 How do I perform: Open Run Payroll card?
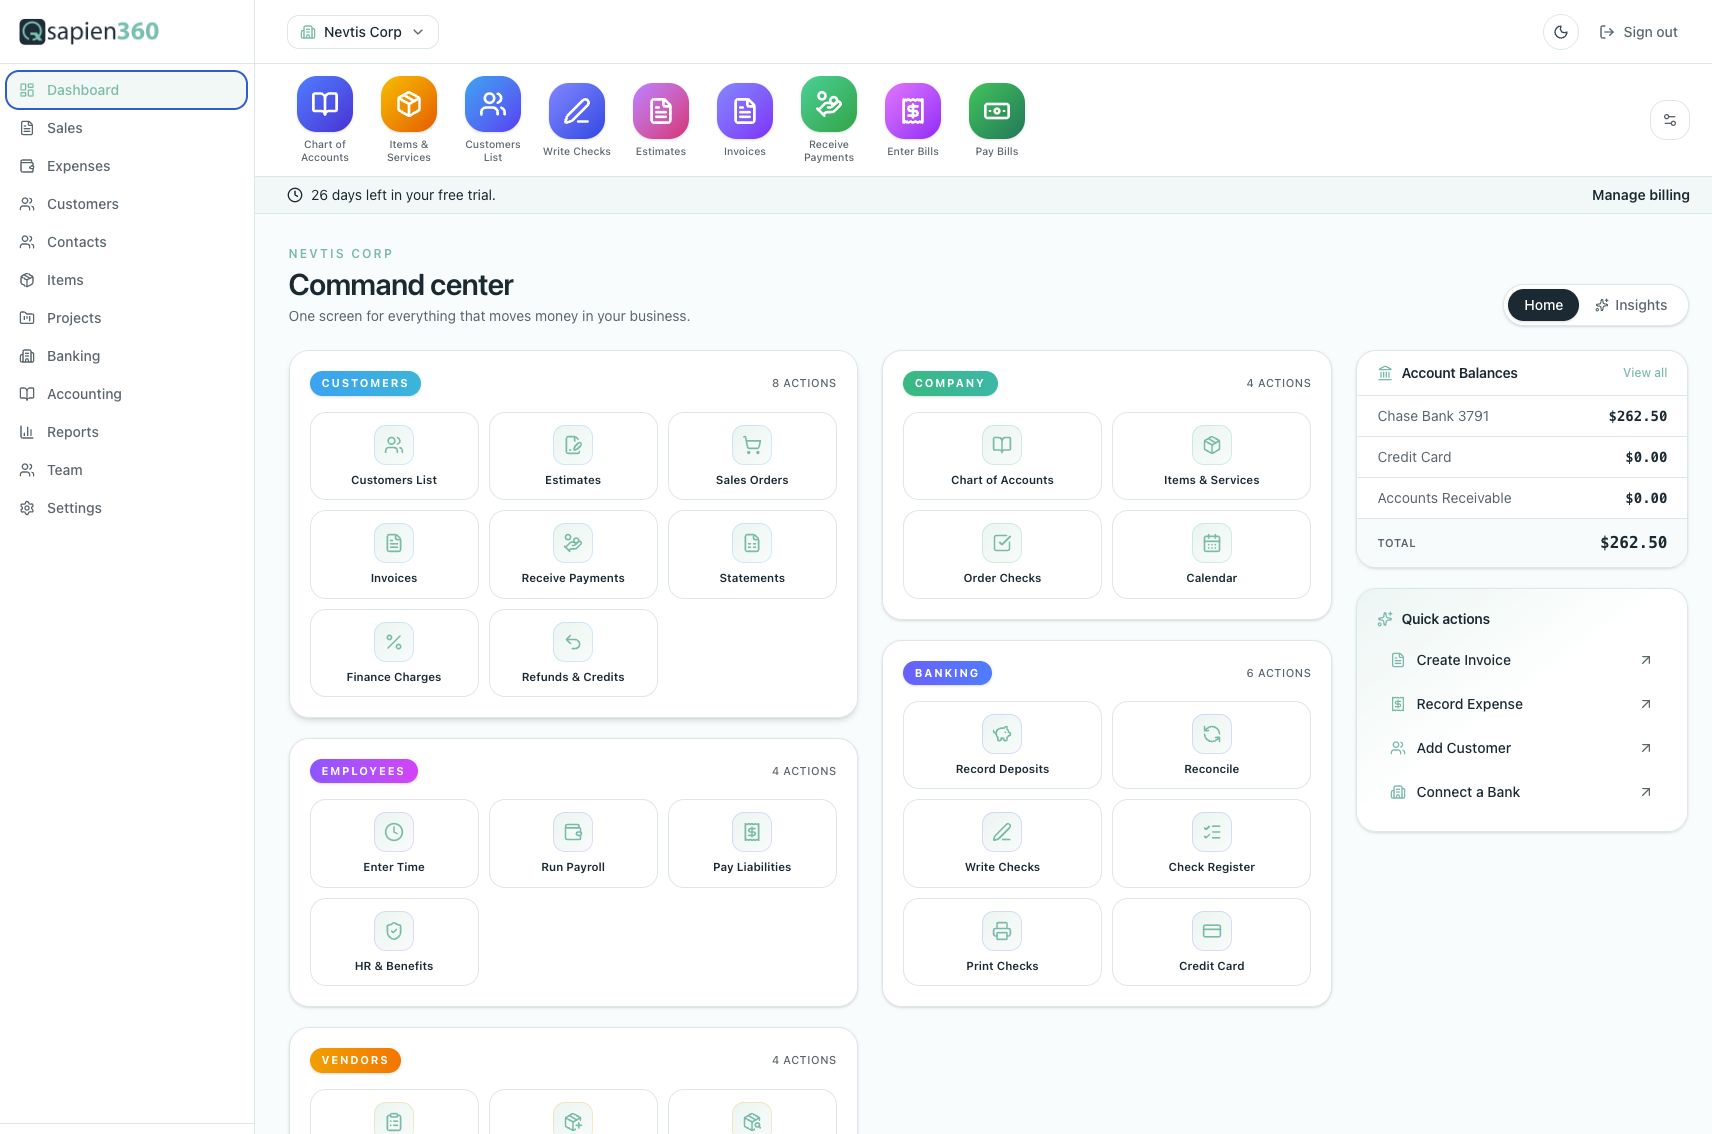click(573, 843)
